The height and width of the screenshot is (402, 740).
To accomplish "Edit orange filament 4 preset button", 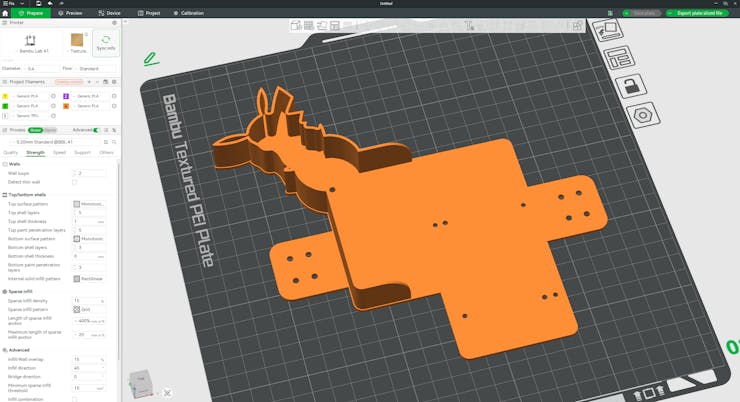I will pos(114,106).
